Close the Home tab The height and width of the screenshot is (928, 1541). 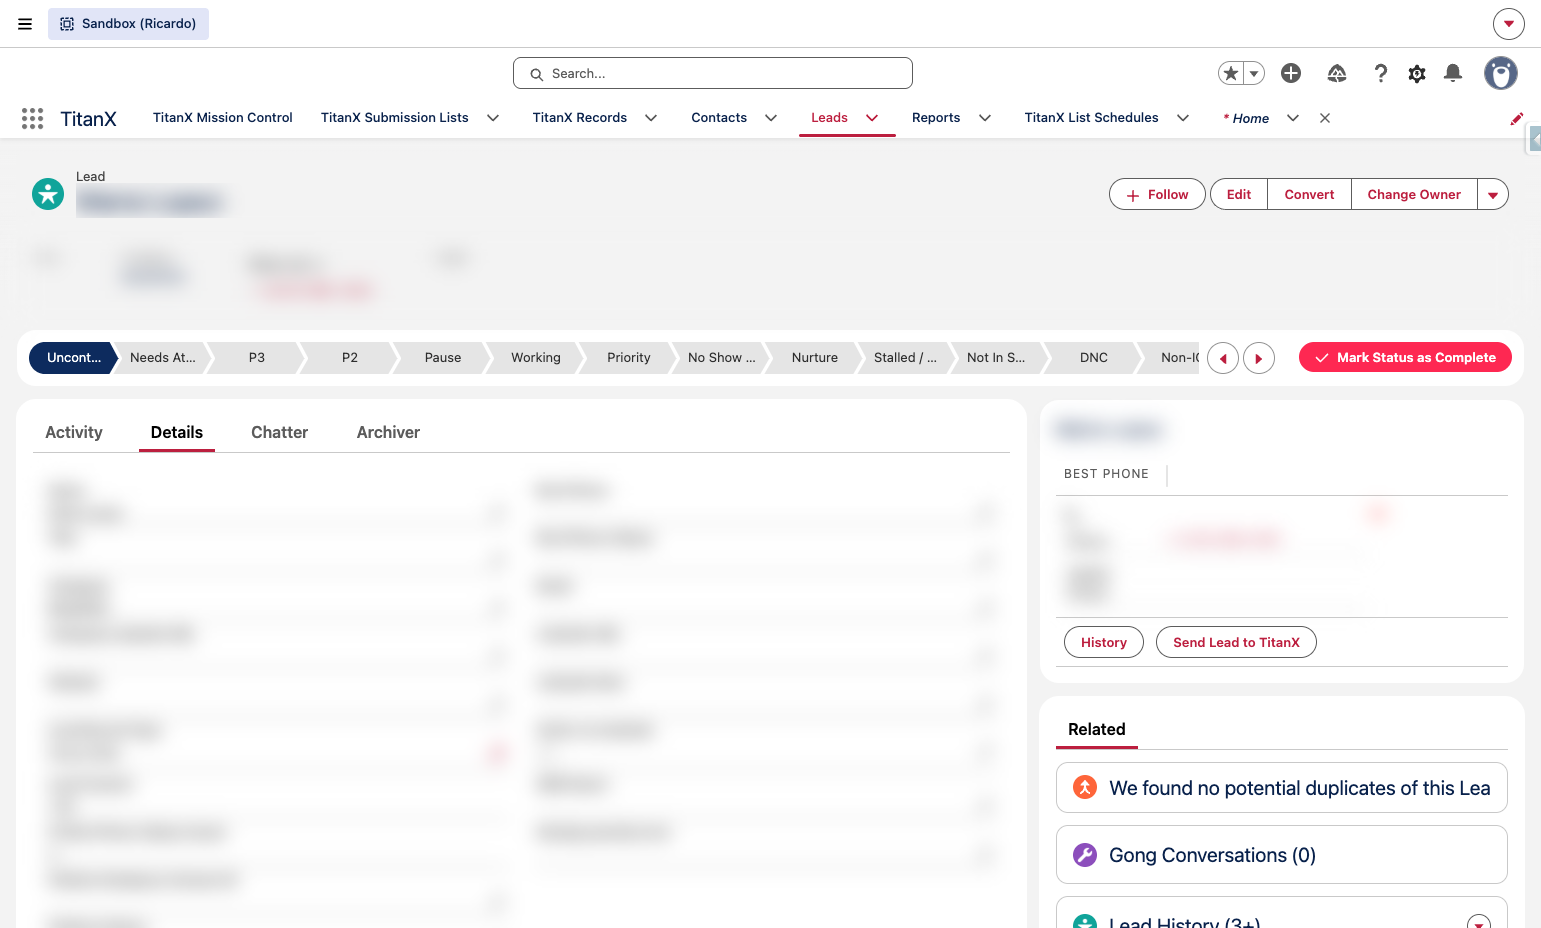coord(1325,118)
